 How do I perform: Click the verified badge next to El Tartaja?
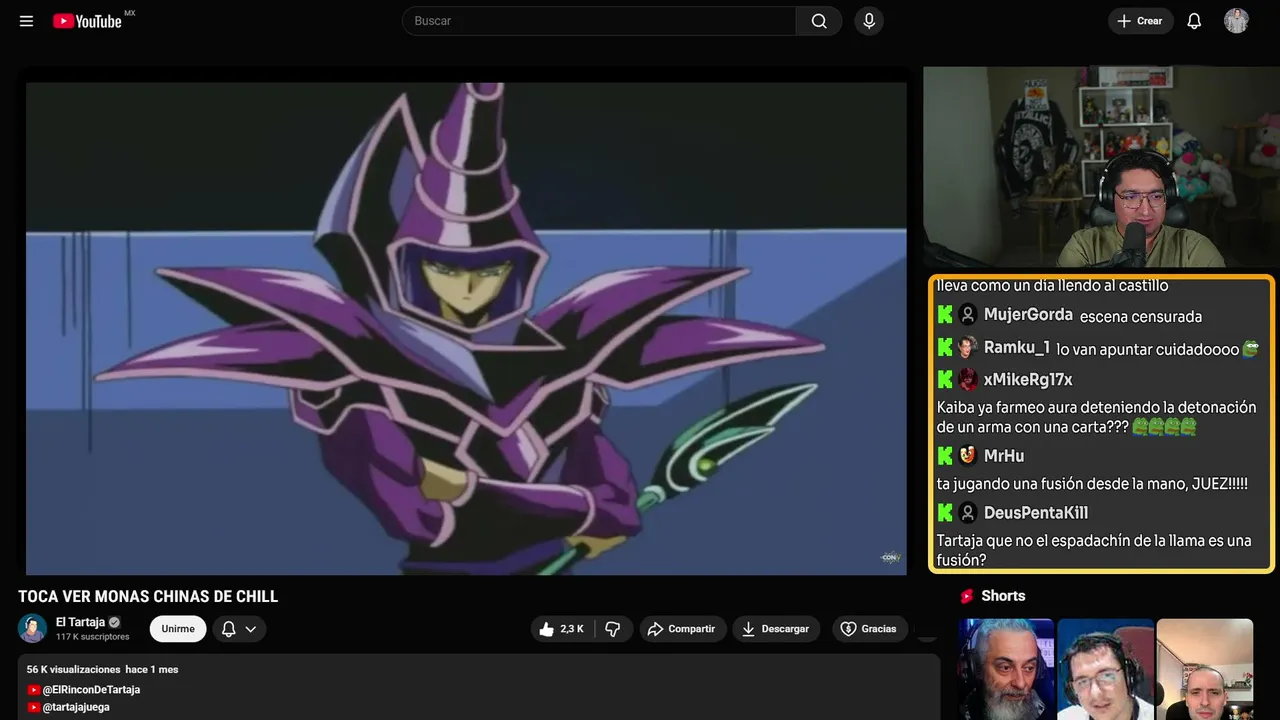pyautogui.click(x=115, y=622)
